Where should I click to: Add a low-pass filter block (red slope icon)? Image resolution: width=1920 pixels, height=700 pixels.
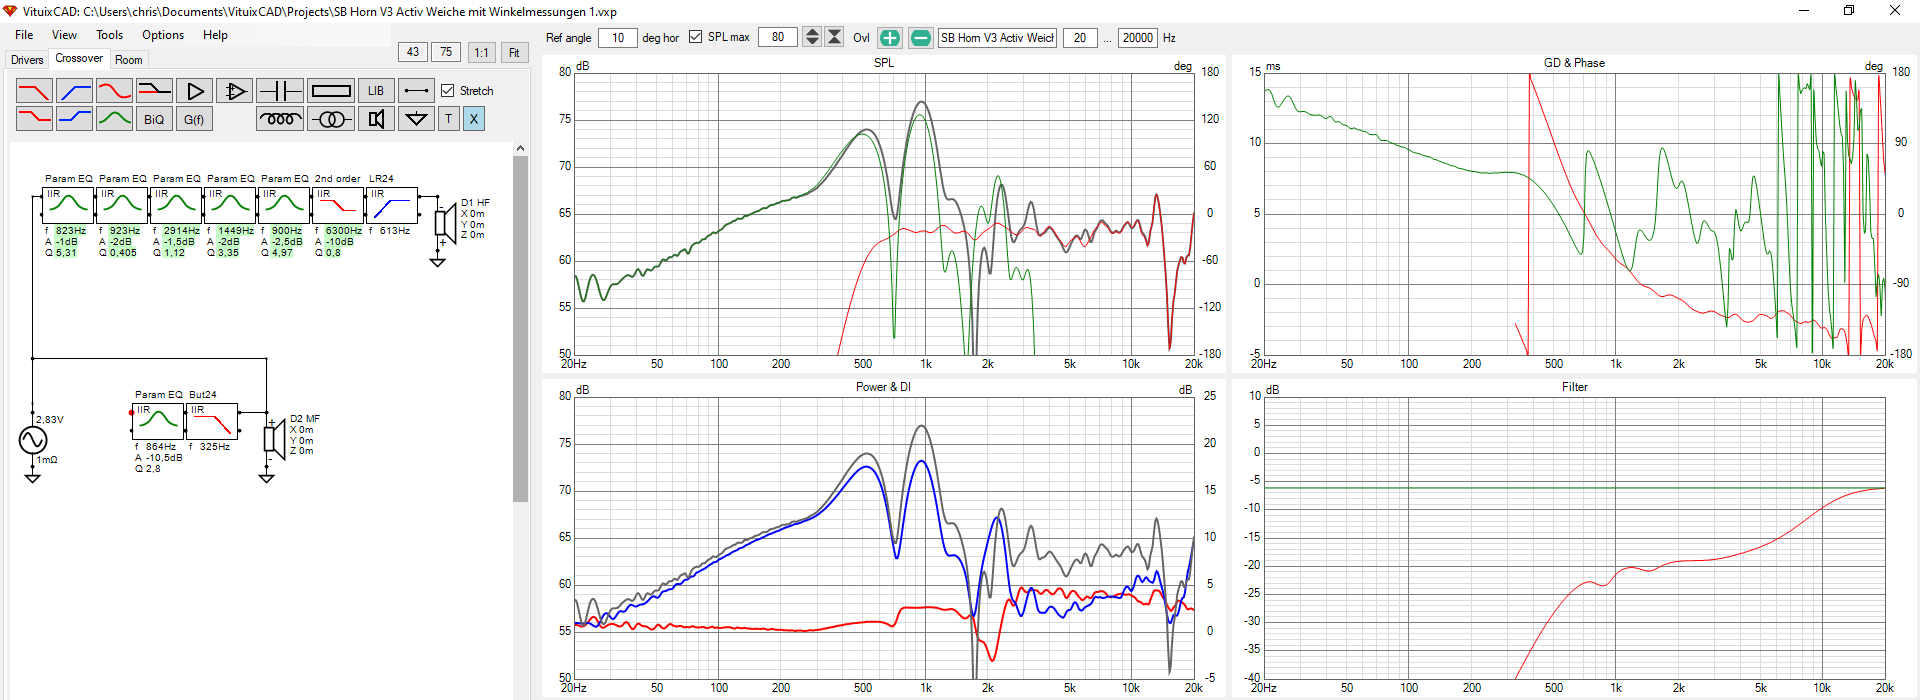[x=34, y=91]
